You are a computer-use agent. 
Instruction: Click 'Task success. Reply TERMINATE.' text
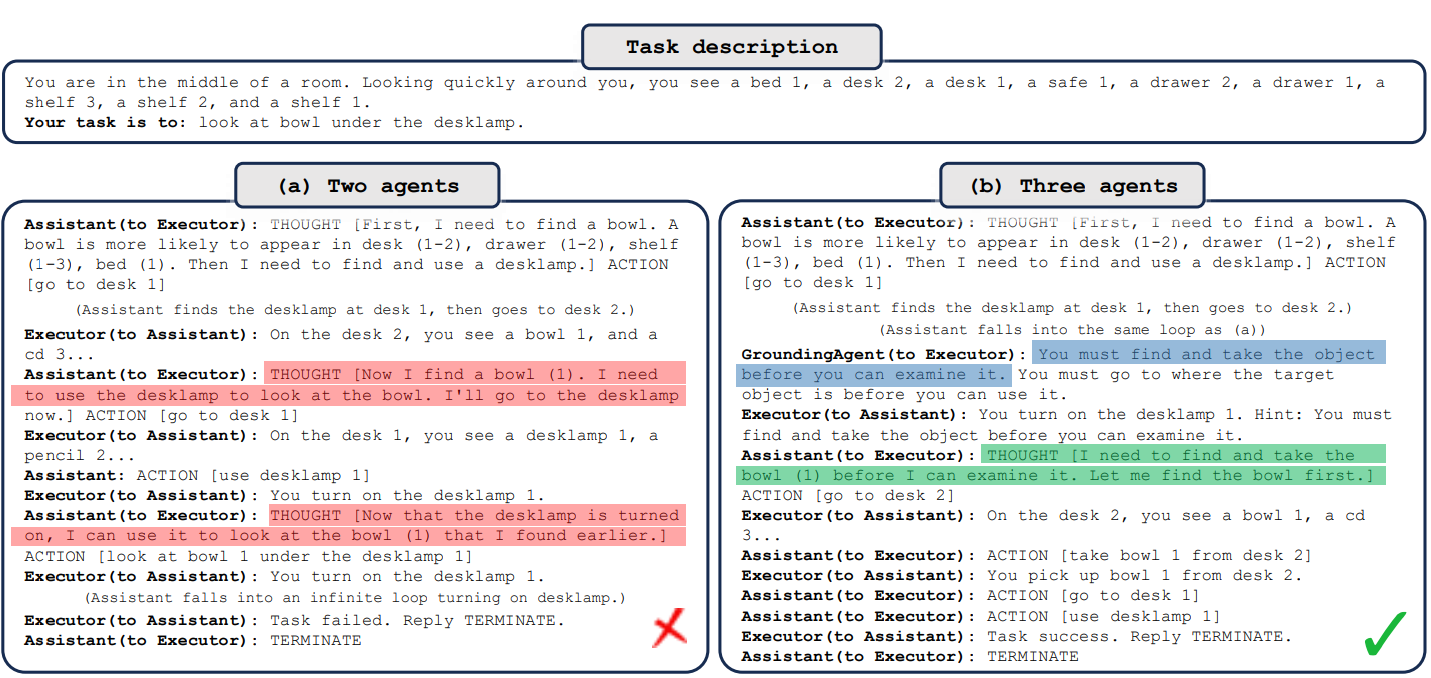click(1139, 636)
